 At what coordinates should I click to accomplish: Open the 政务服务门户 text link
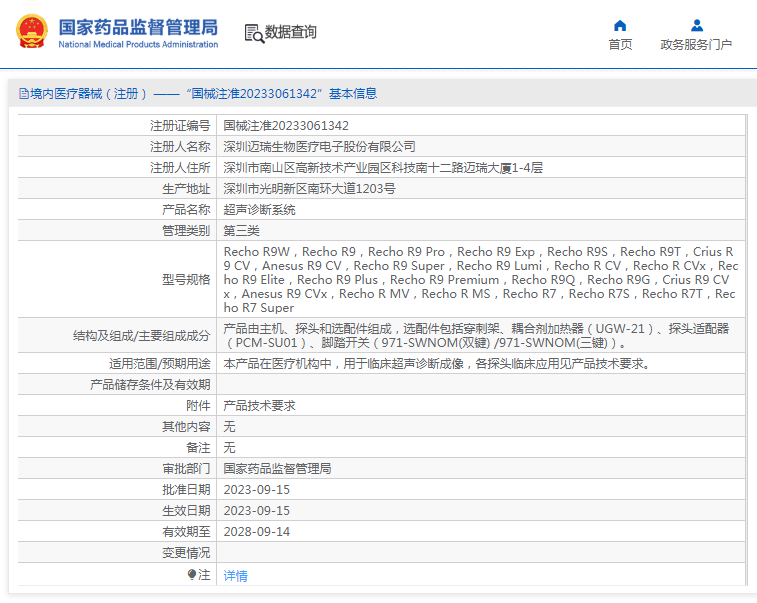coord(696,45)
